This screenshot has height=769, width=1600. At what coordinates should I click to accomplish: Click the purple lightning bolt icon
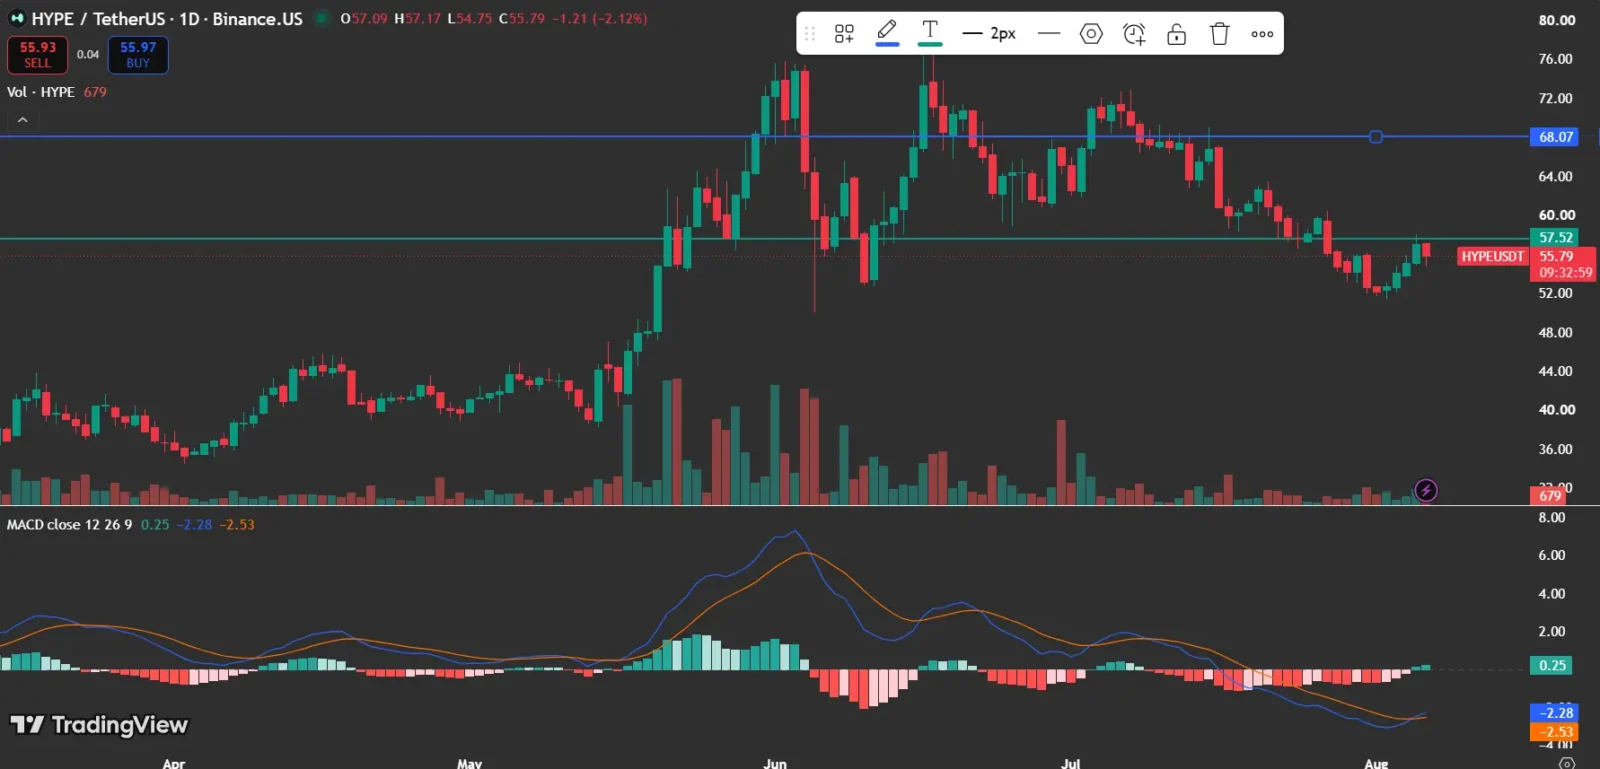tap(1426, 490)
